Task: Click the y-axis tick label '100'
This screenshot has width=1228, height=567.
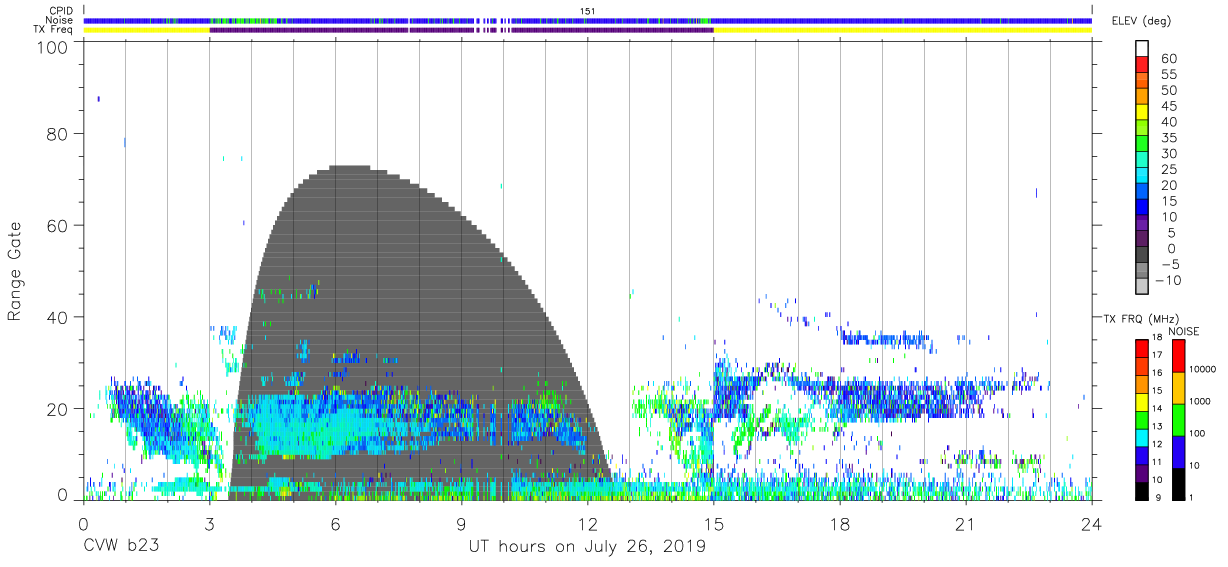Action: 51,48
